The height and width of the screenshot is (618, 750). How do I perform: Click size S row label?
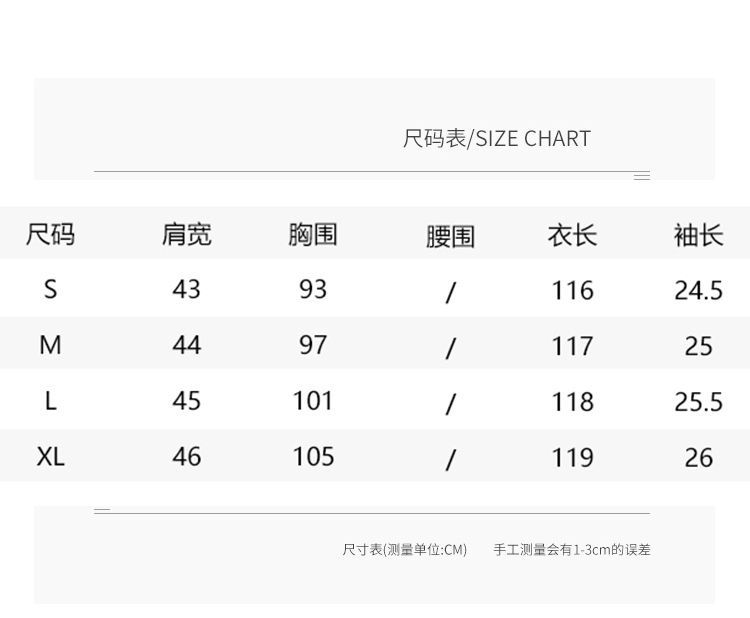[x=50, y=289]
